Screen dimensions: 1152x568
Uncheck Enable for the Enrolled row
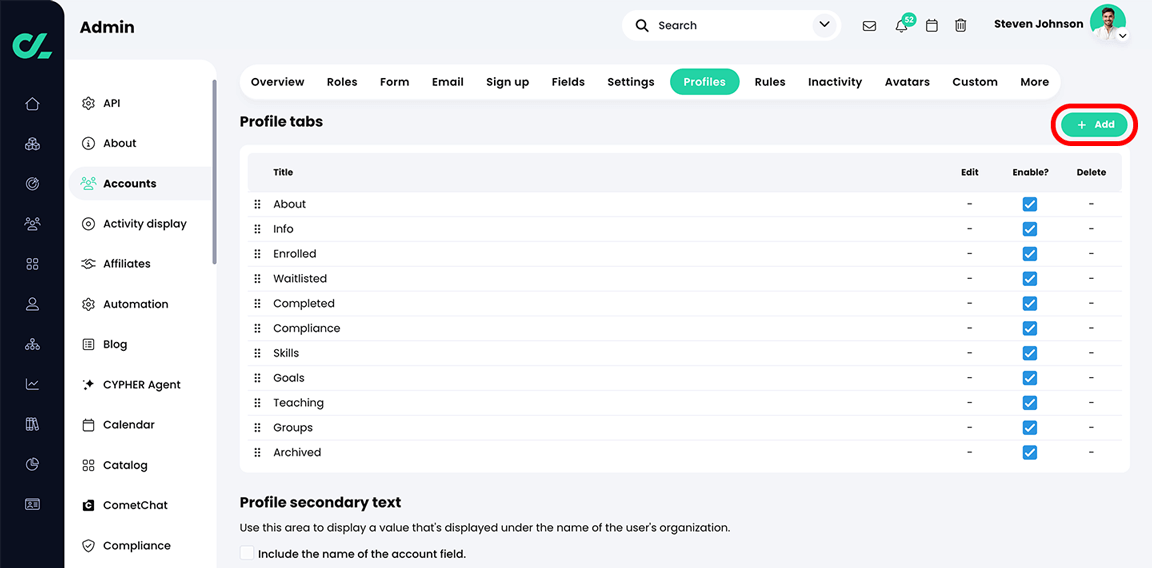click(1030, 254)
